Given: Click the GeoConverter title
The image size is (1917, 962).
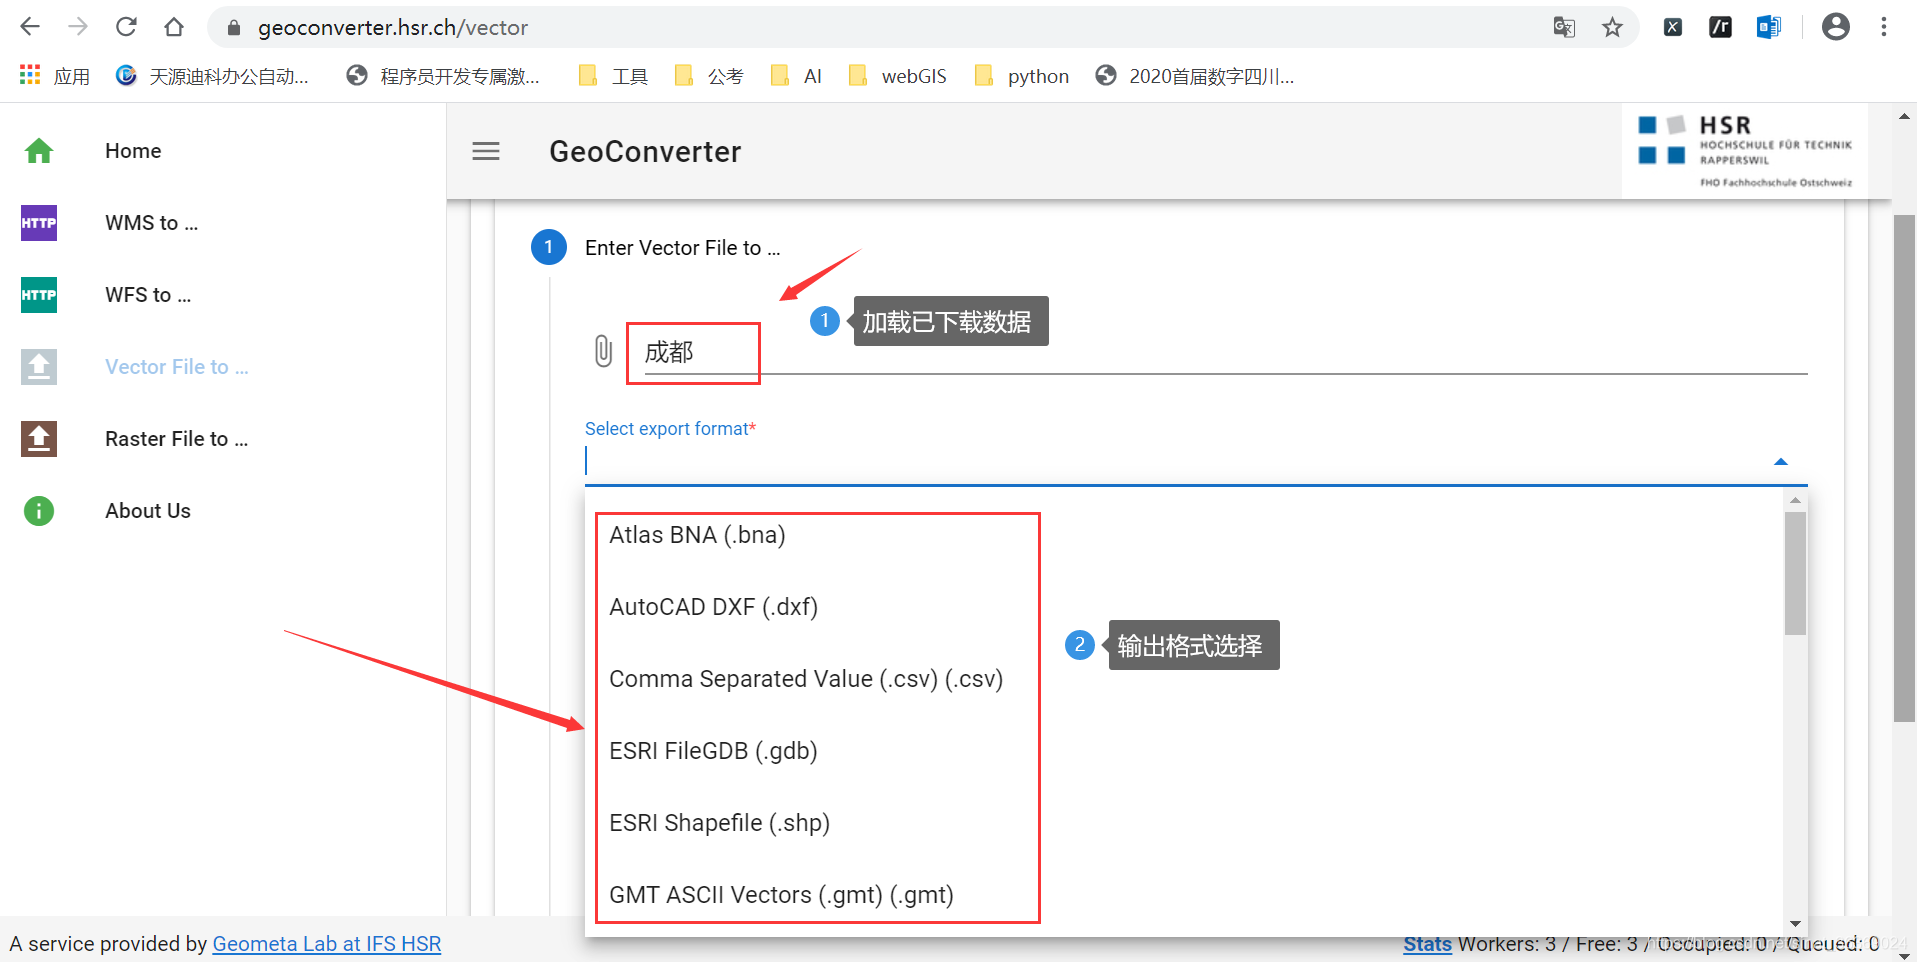Looking at the screenshot, I should coord(645,151).
